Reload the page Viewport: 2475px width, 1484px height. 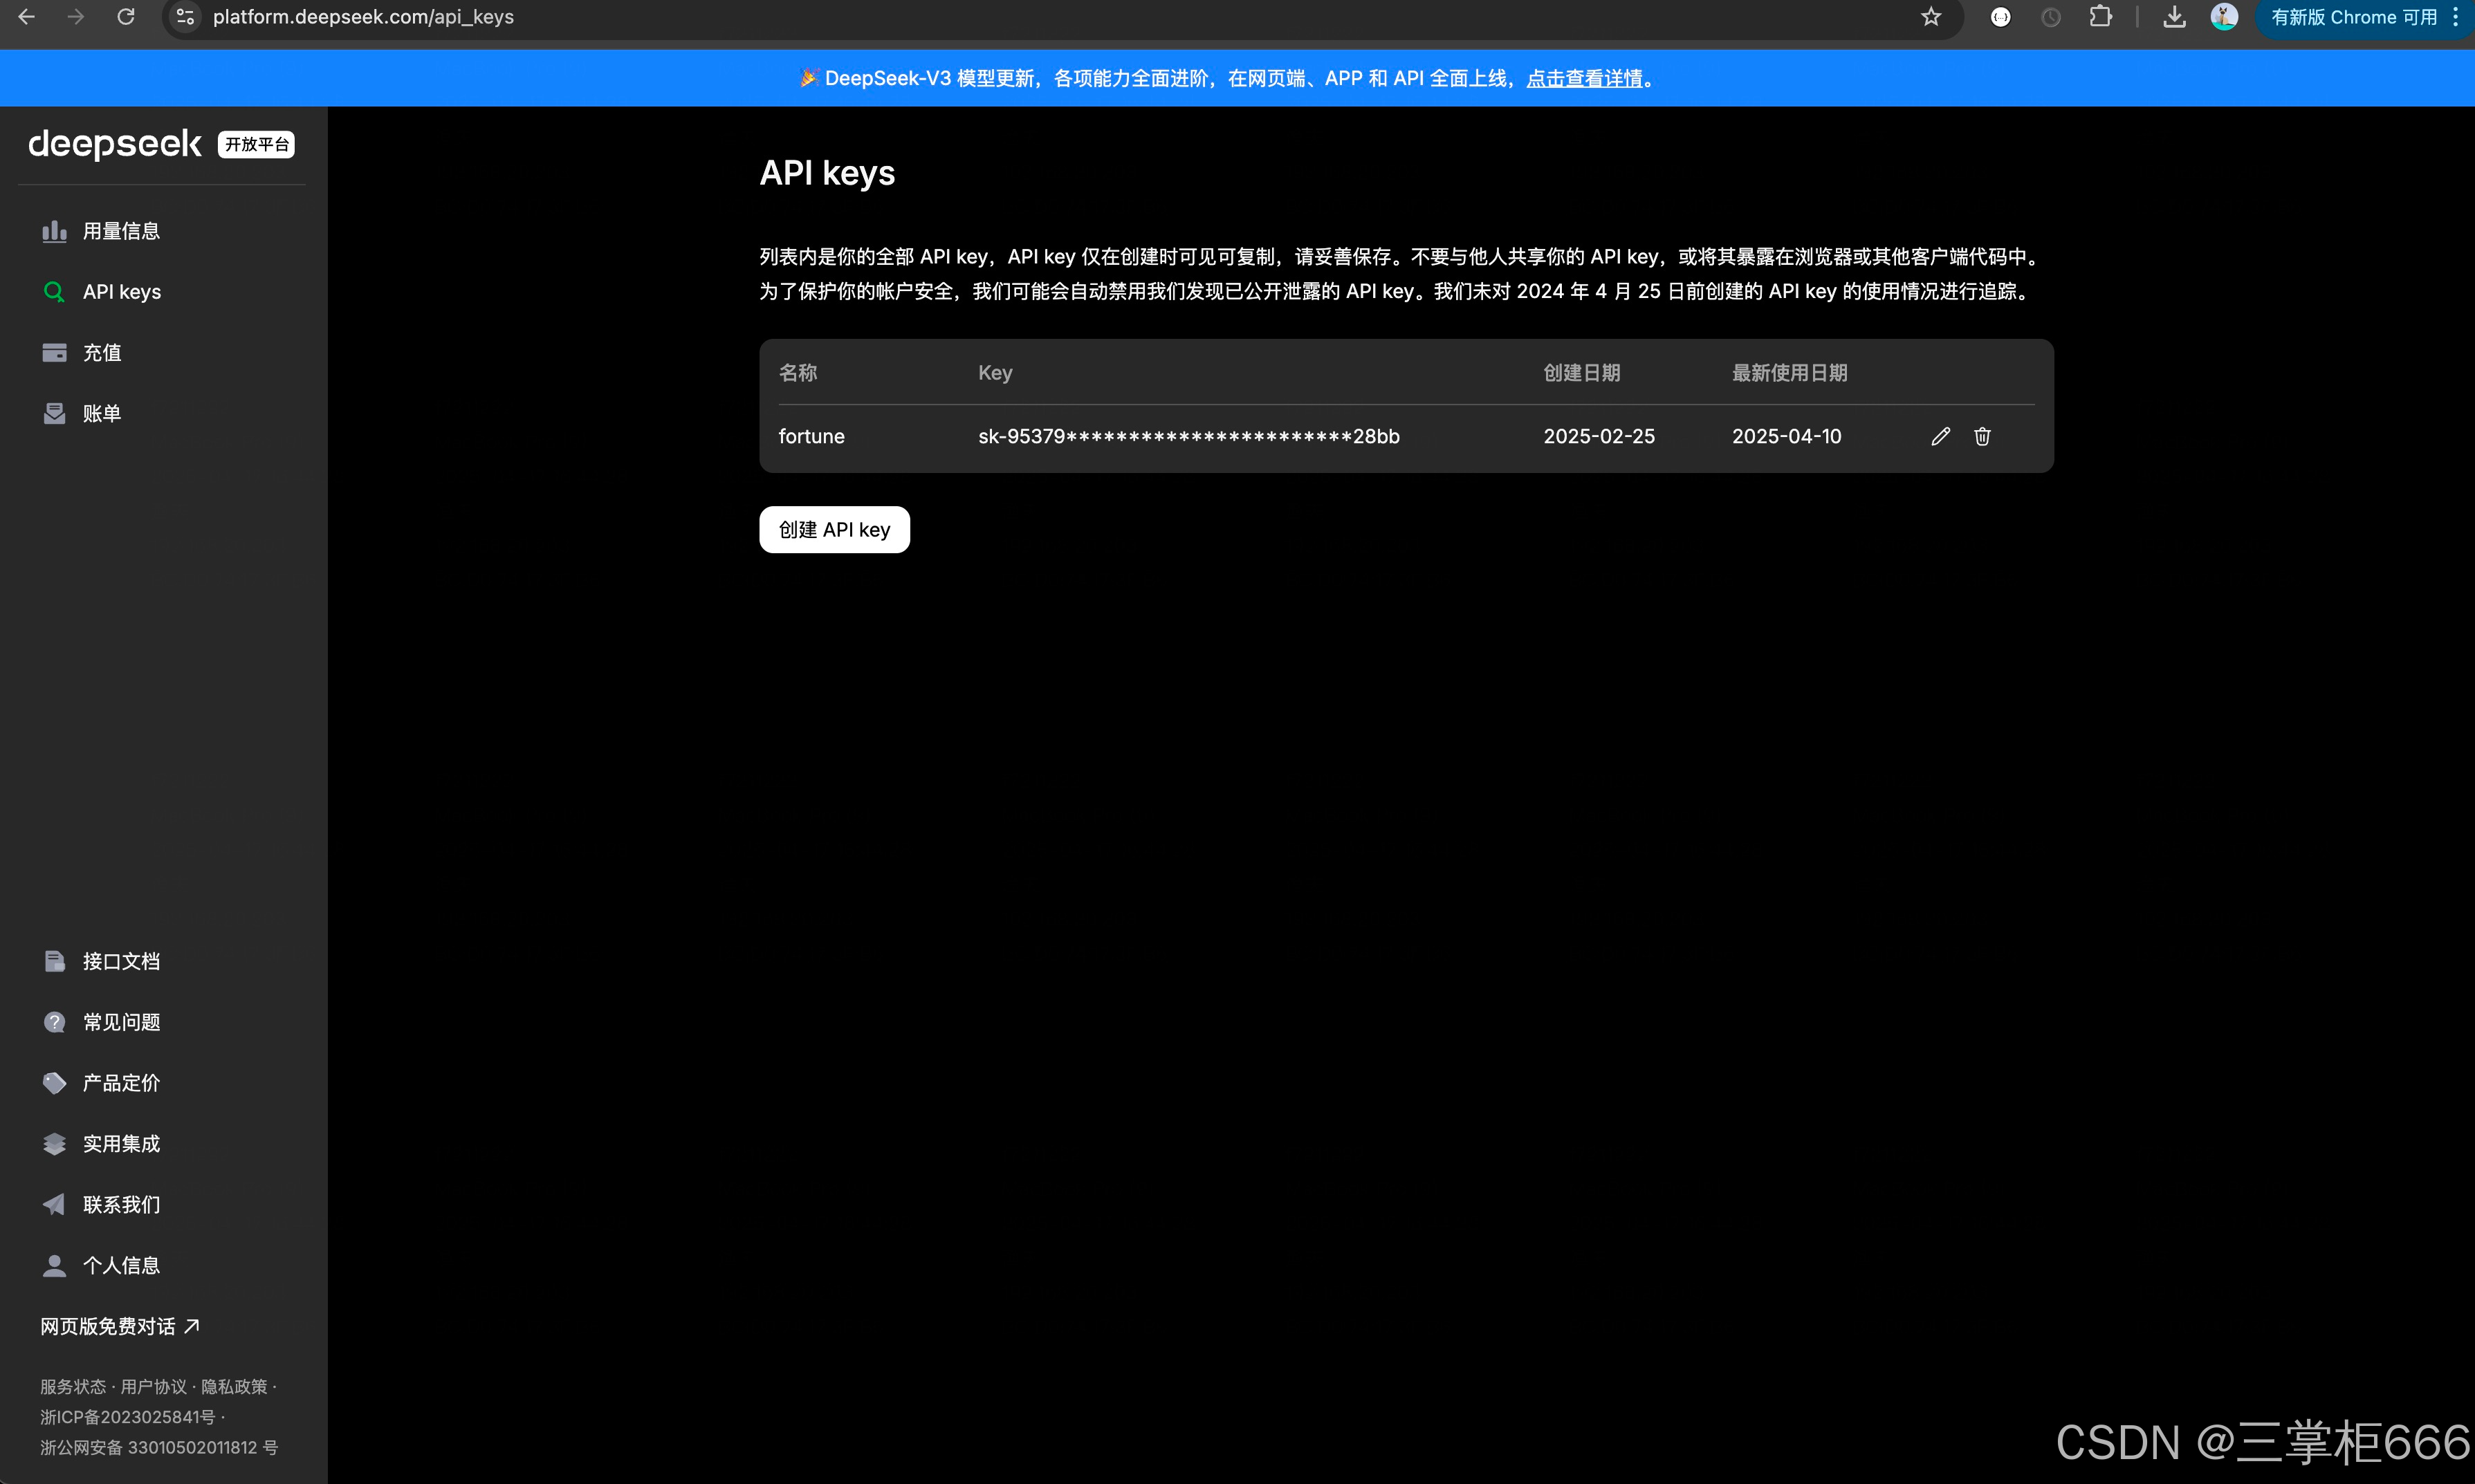click(126, 17)
